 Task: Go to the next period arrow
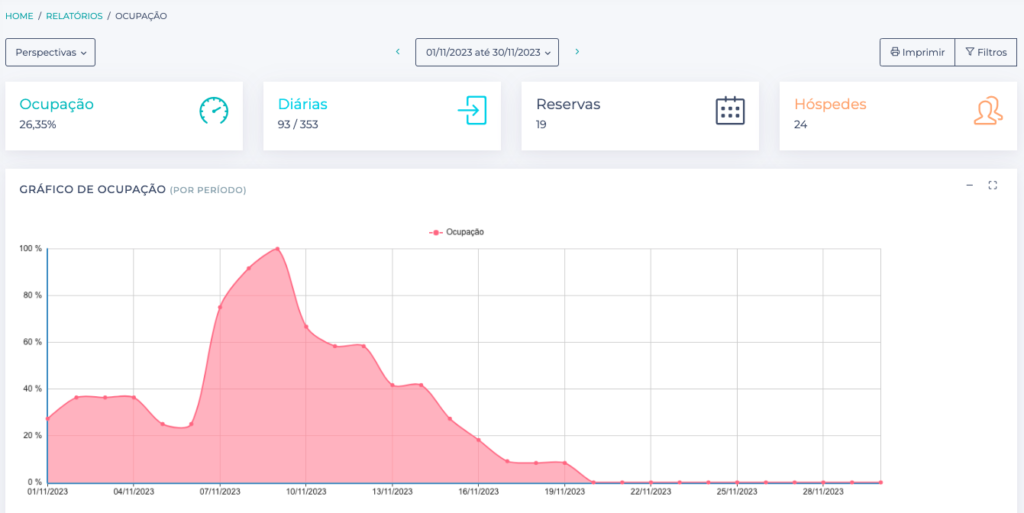[577, 52]
